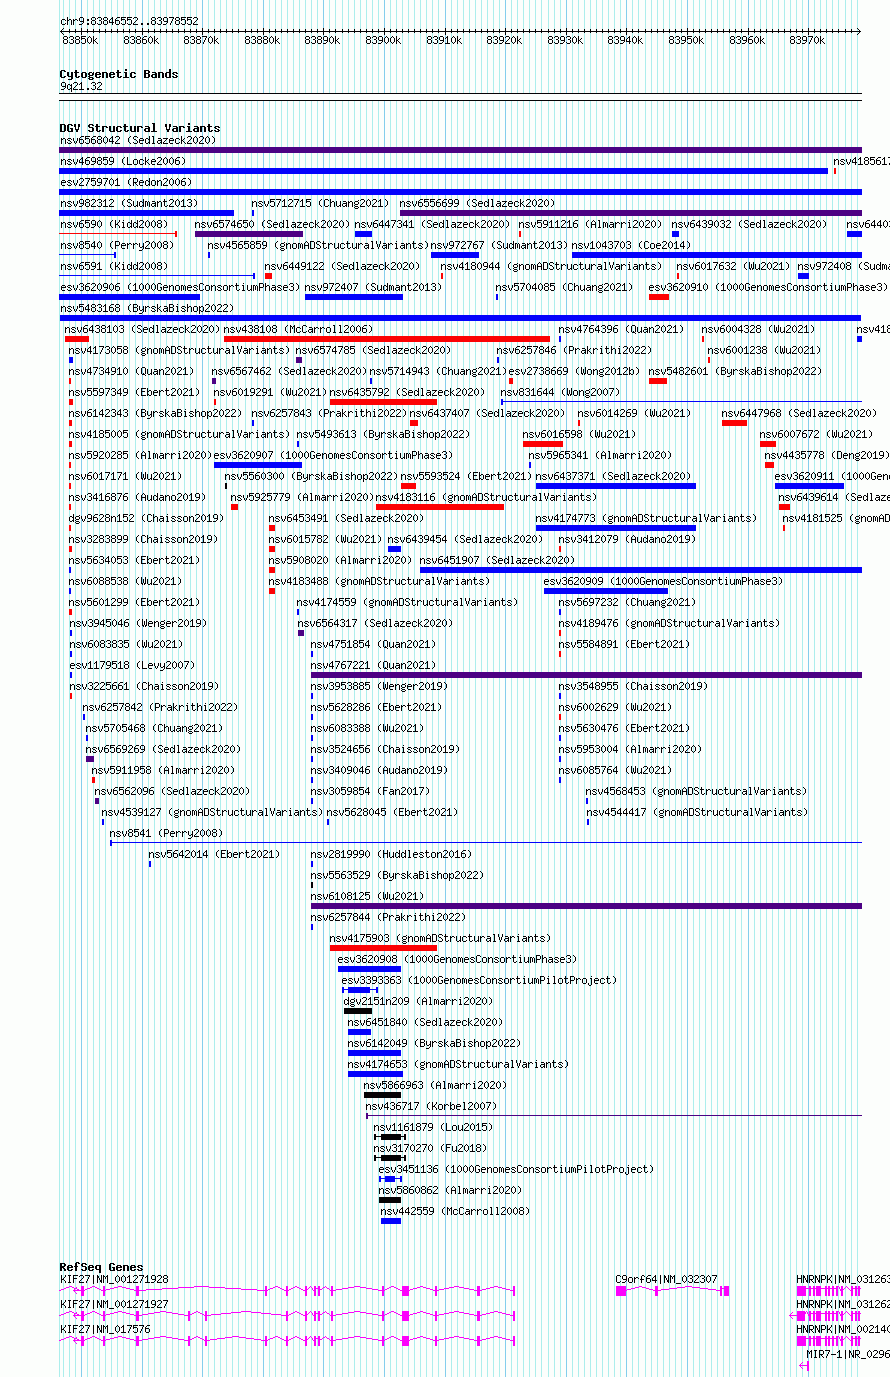Viewport: 890px width, 1377px height.
Task: Click variant nsv4175903 (gnomADStructuralVariants)
Action: (440, 938)
